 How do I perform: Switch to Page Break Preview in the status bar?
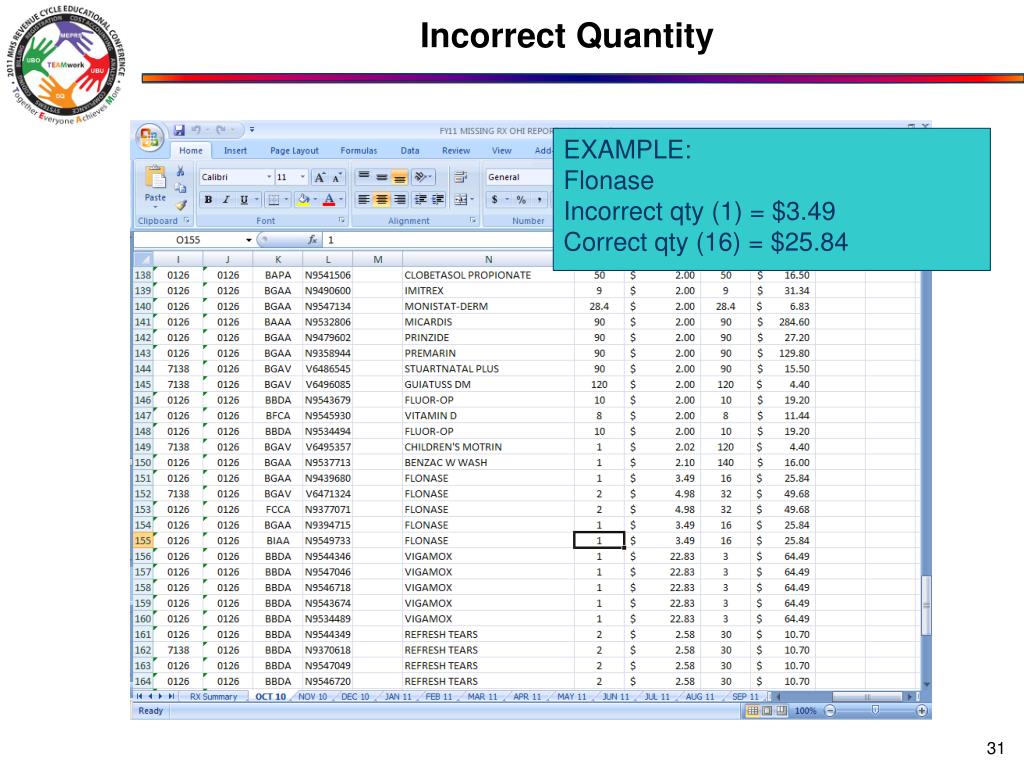[782, 711]
